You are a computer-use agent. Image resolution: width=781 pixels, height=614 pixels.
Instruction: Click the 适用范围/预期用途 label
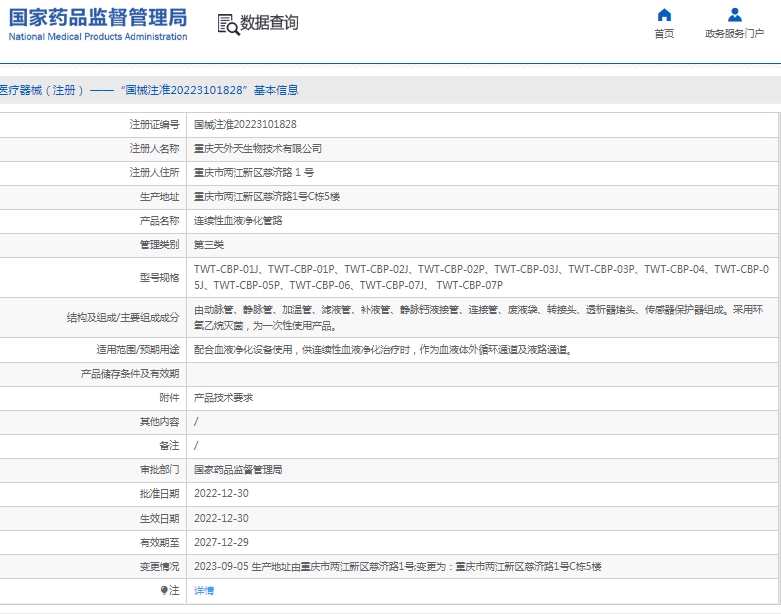[138, 350]
